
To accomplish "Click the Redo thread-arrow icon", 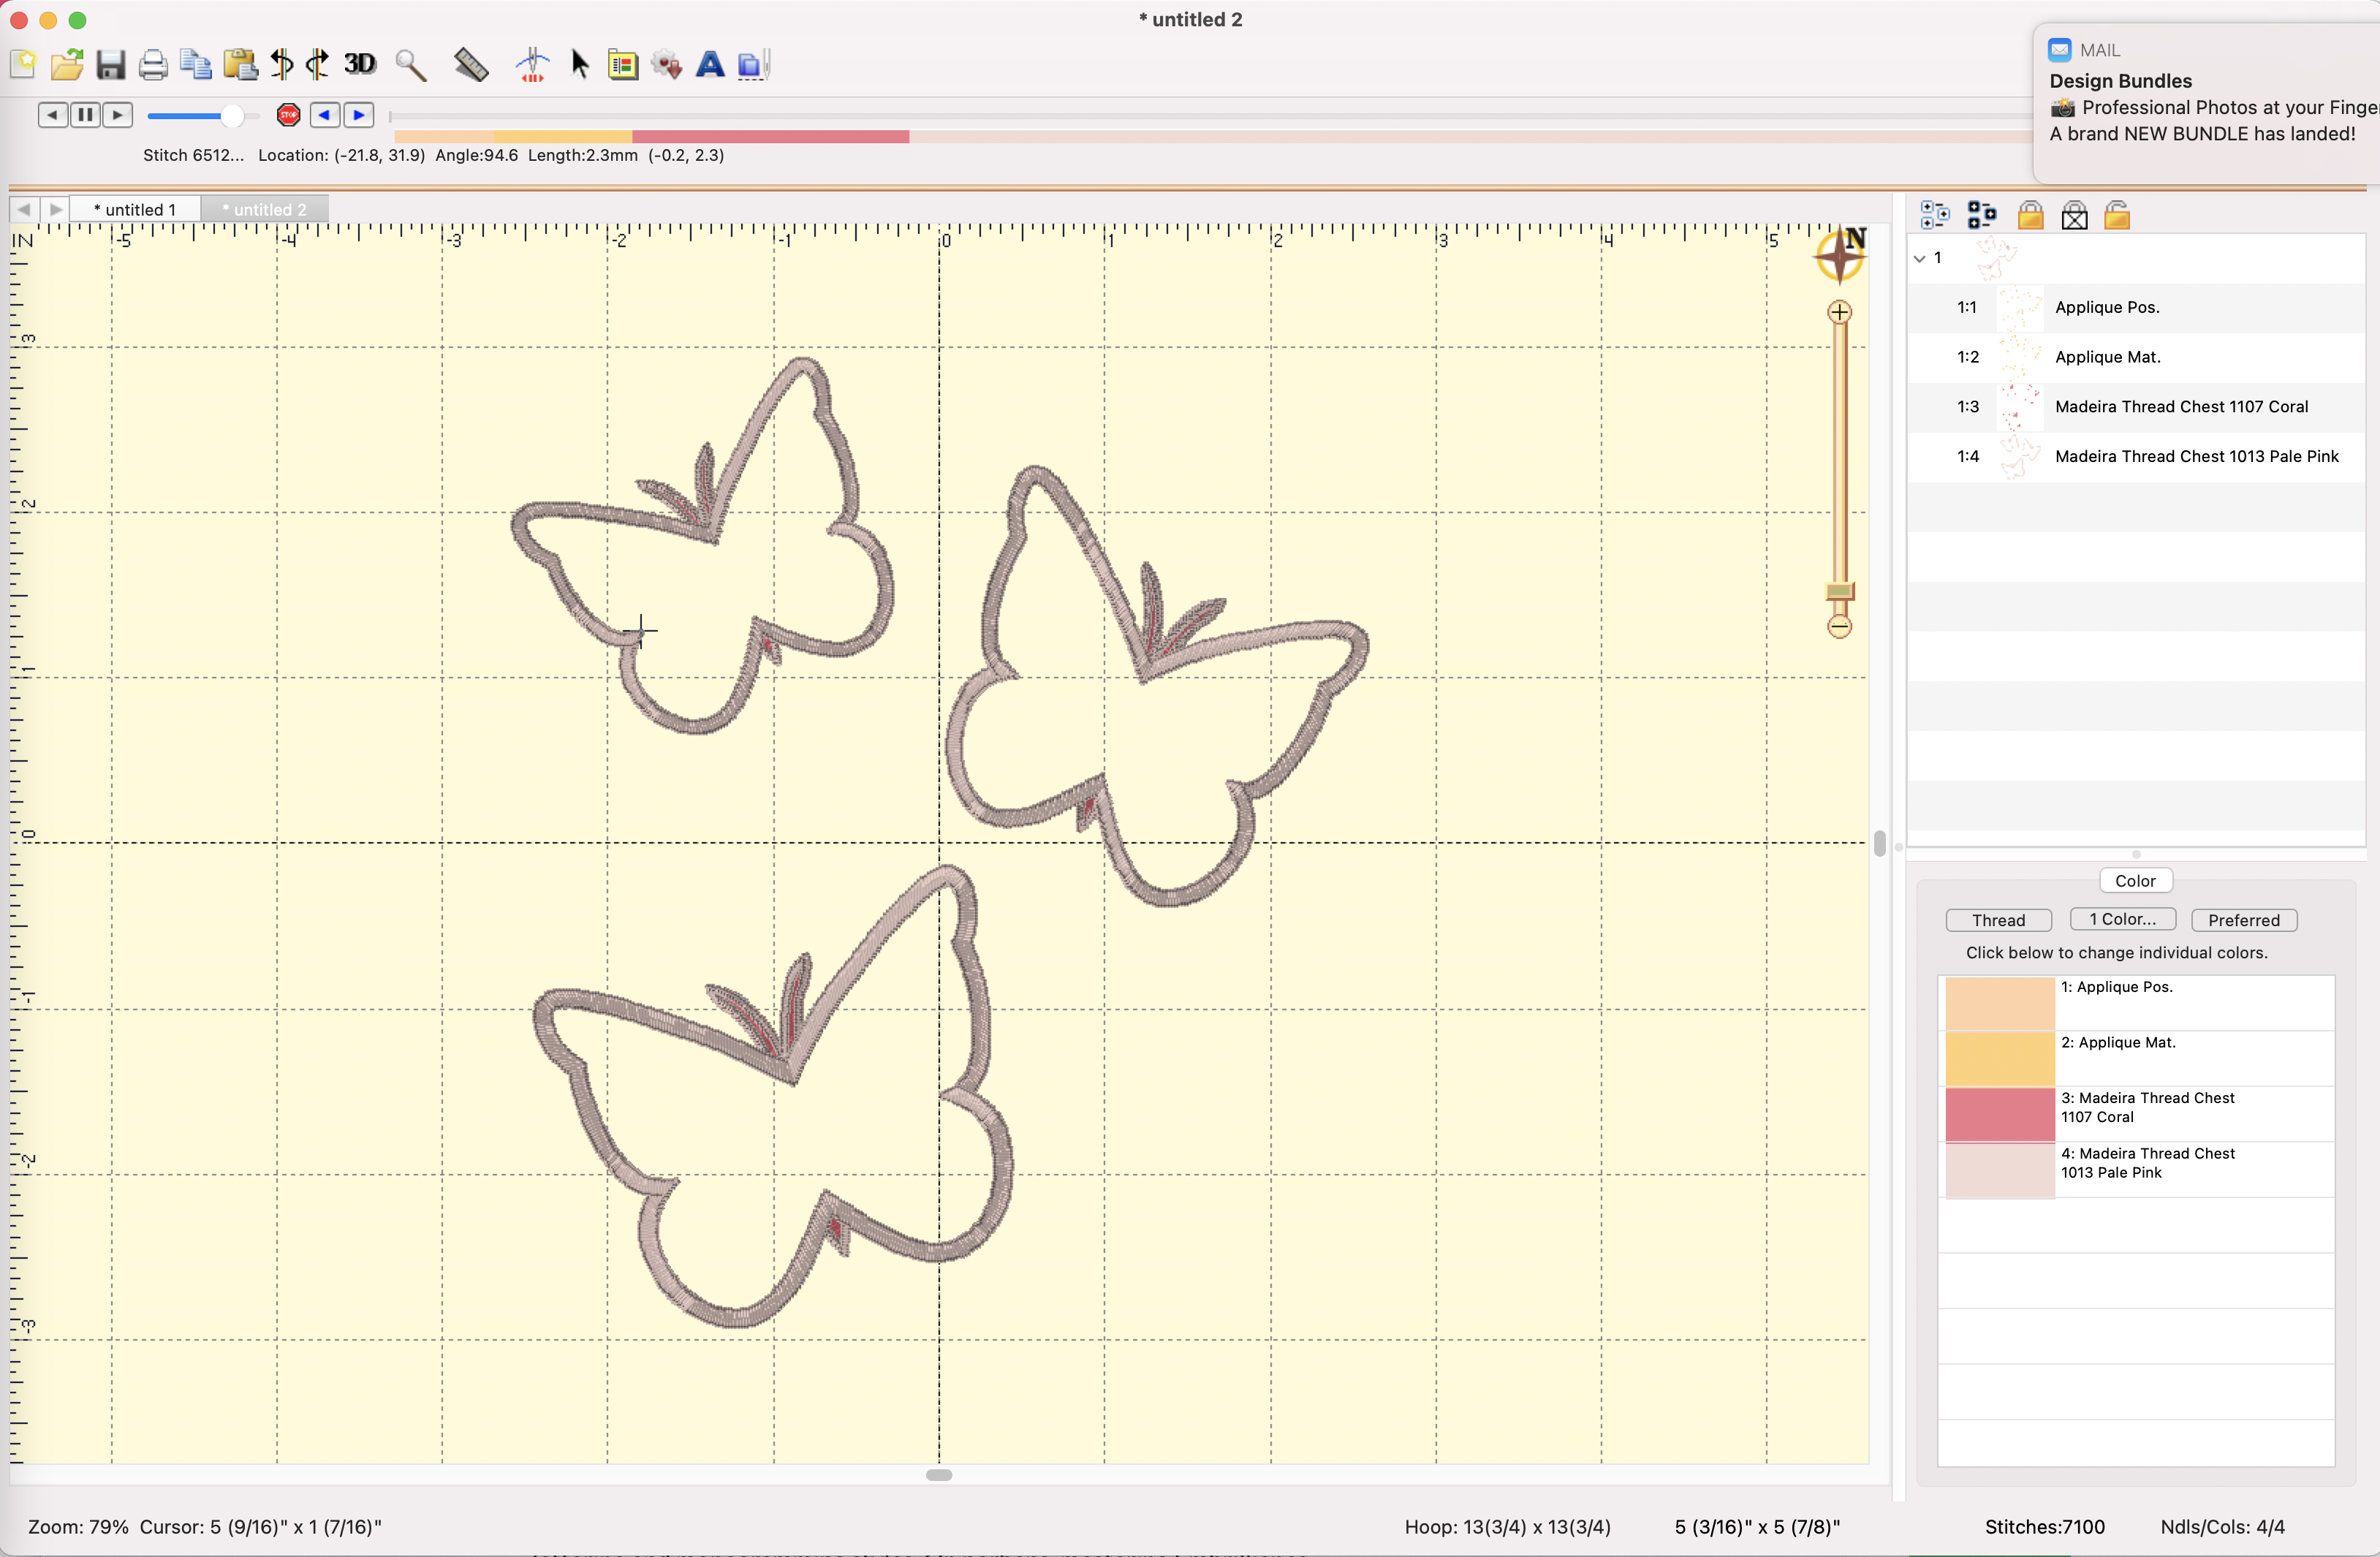I will (318, 65).
